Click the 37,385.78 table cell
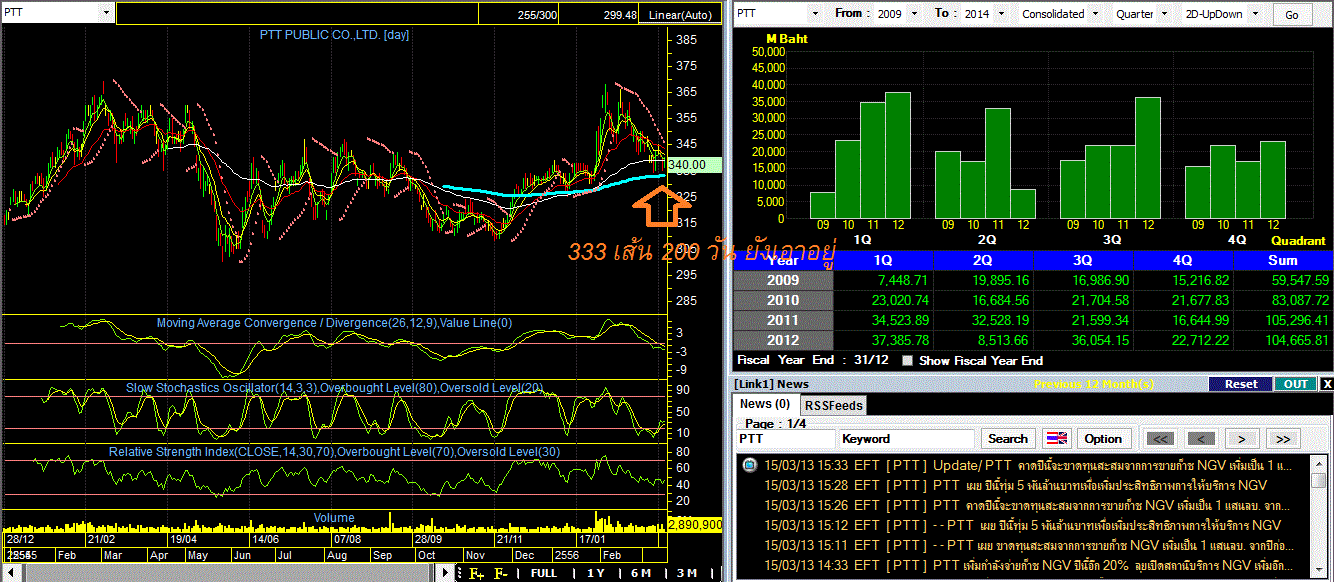Viewport: 1334px width, 582px height. [x=884, y=340]
